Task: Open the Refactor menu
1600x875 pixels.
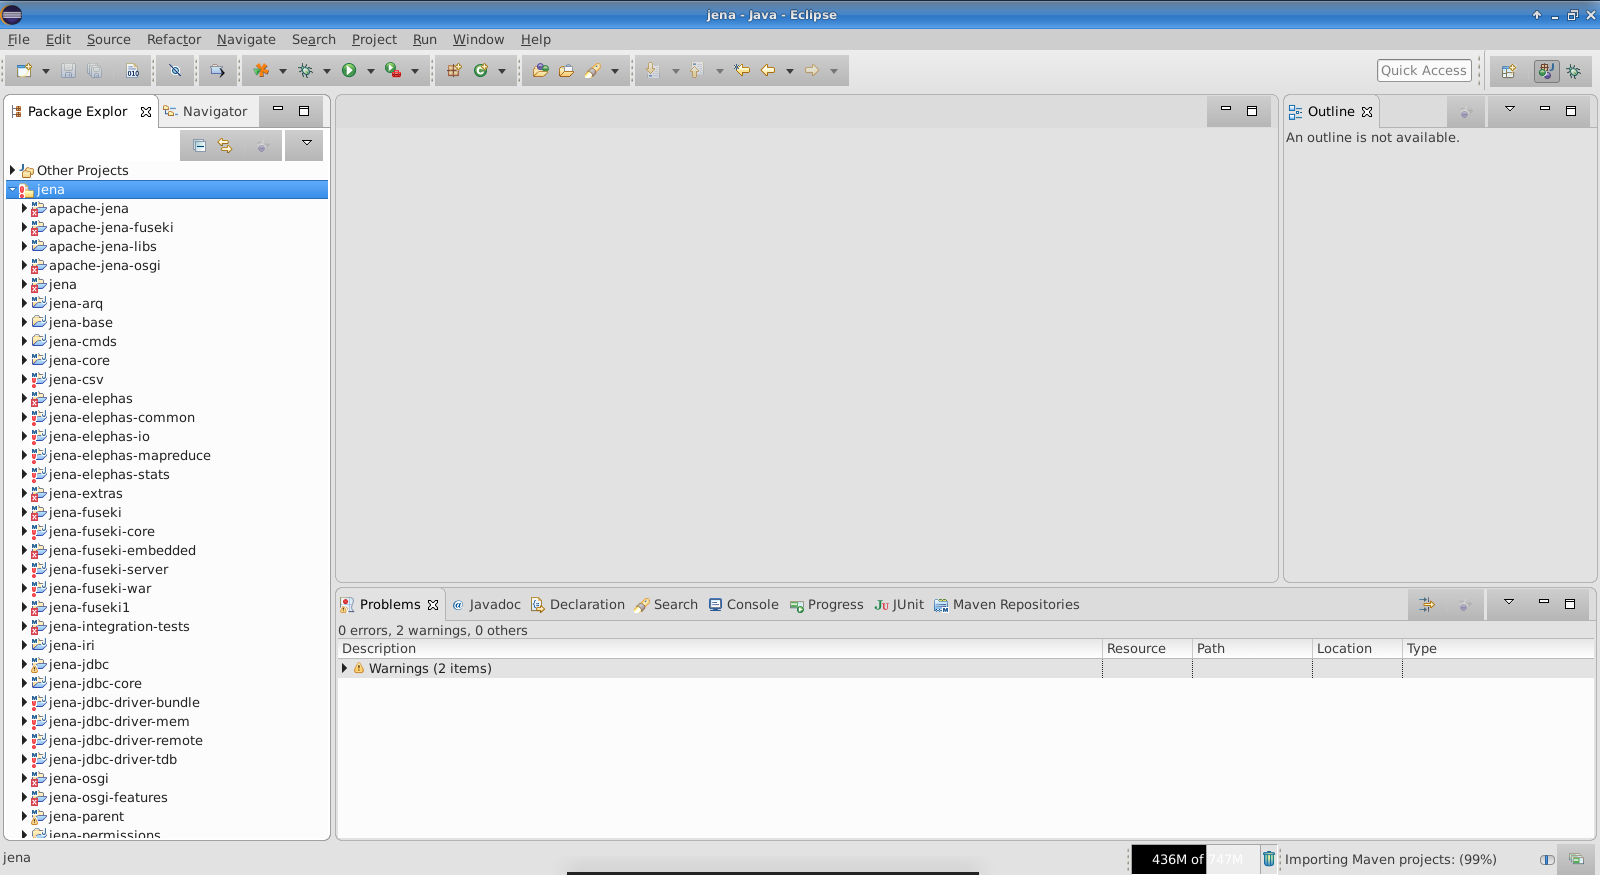Action: (x=173, y=39)
